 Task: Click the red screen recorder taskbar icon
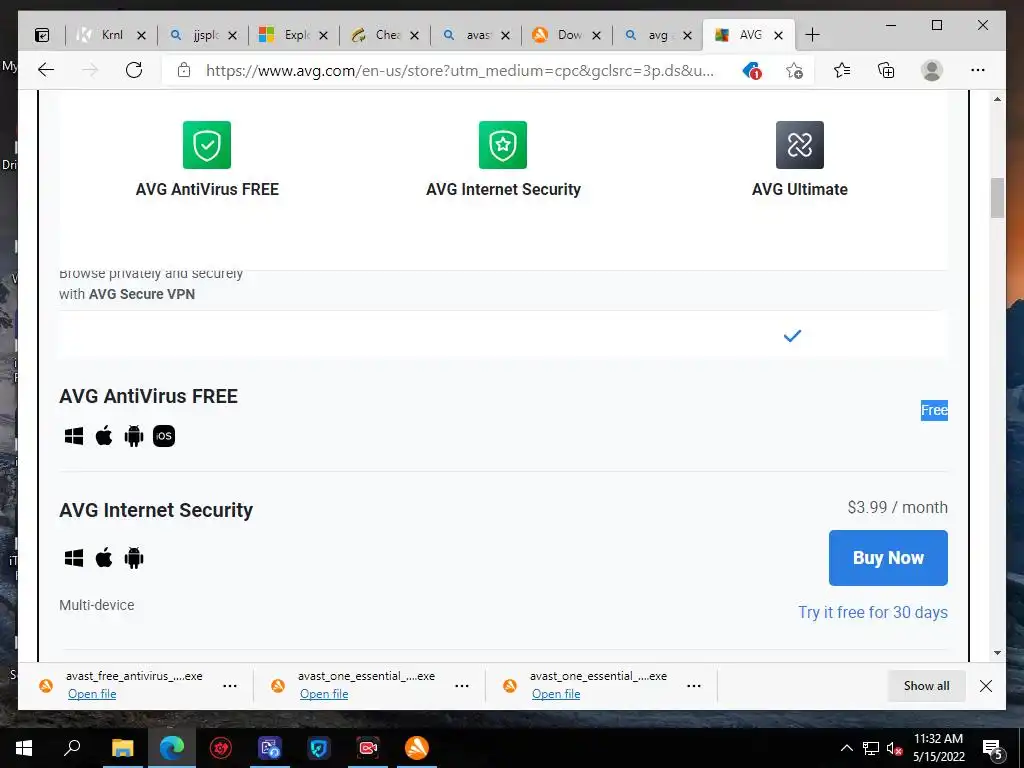(x=368, y=748)
